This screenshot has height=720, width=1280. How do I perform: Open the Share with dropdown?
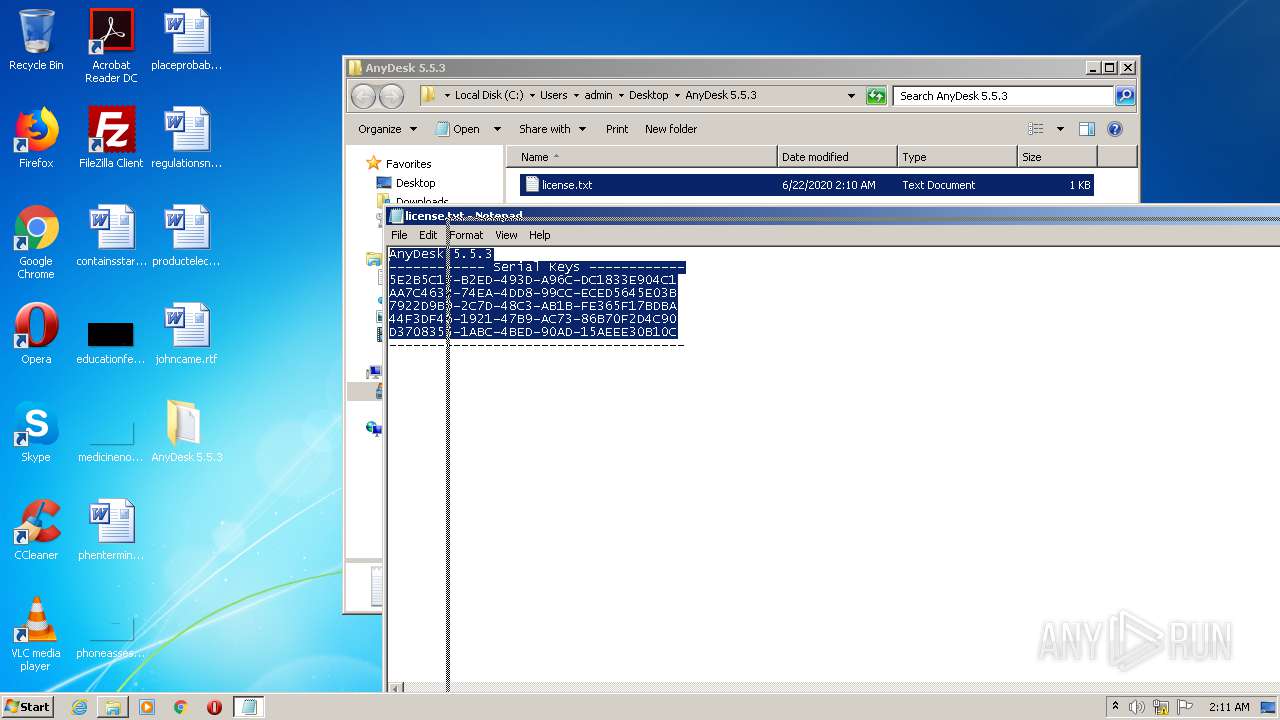[552, 129]
